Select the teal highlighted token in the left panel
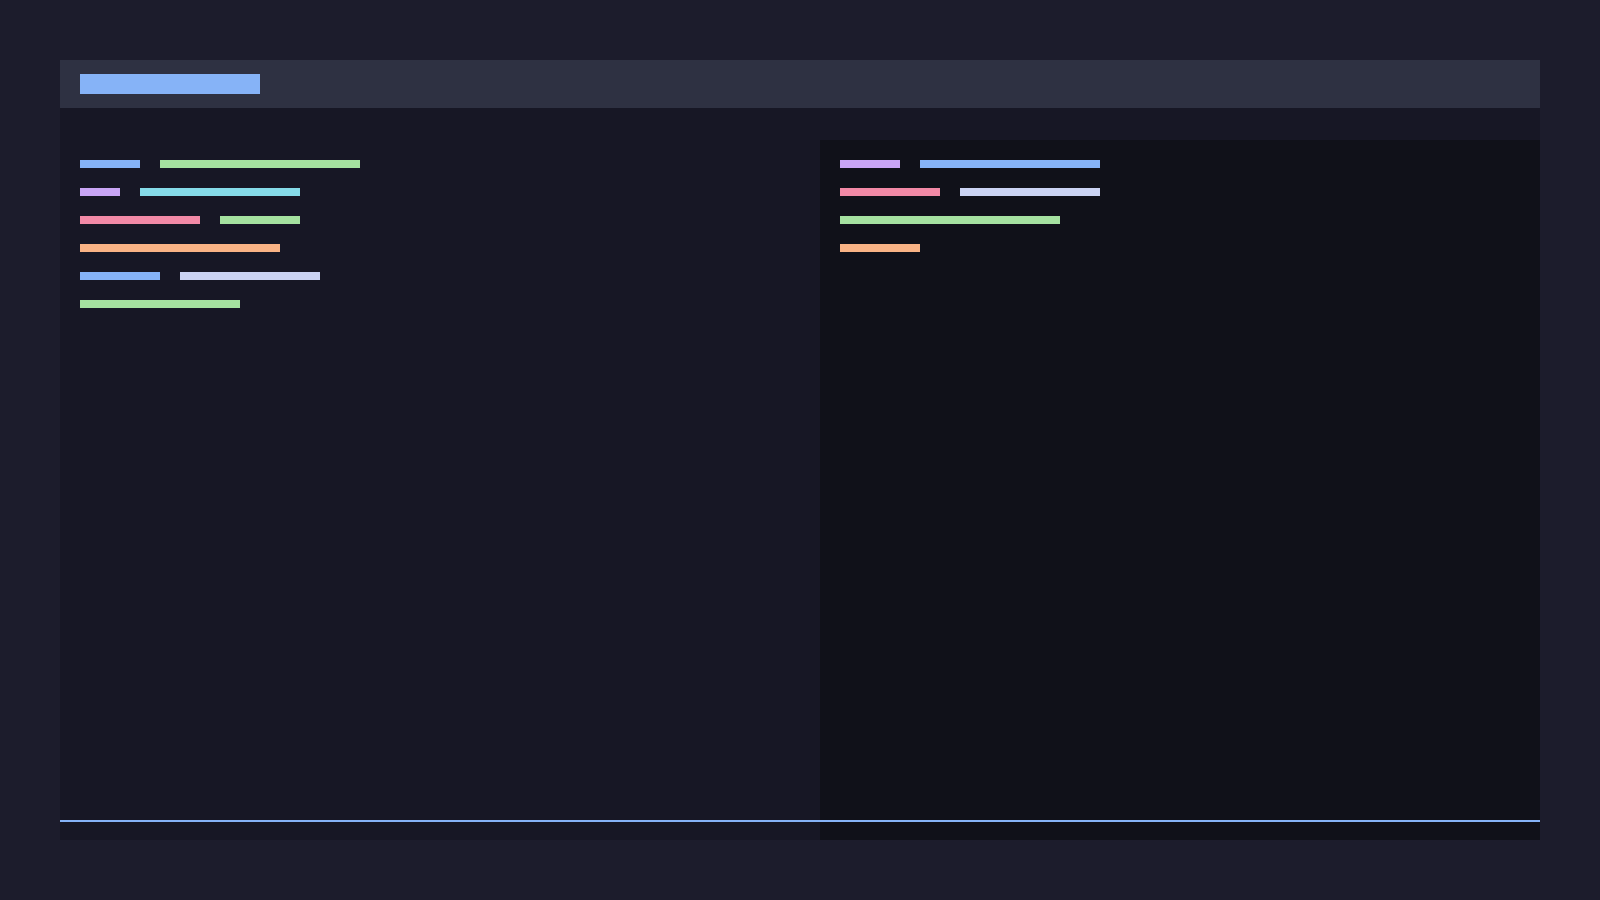 pos(220,192)
